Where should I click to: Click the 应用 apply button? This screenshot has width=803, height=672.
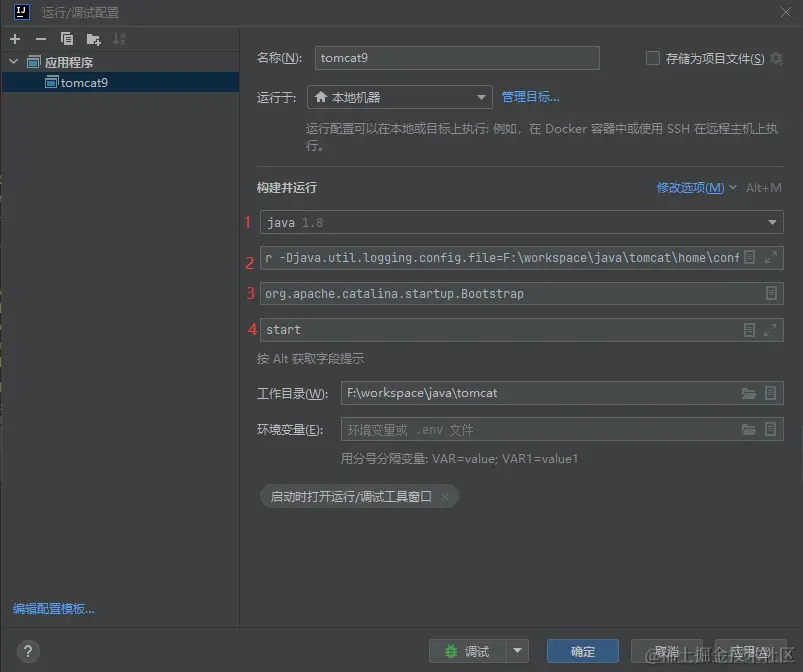[751, 651]
